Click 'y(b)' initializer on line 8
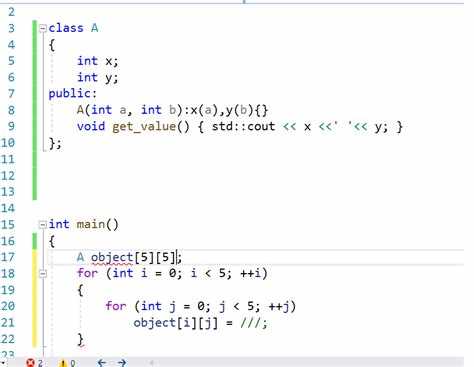 pyautogui.click(x=239, y=110)
